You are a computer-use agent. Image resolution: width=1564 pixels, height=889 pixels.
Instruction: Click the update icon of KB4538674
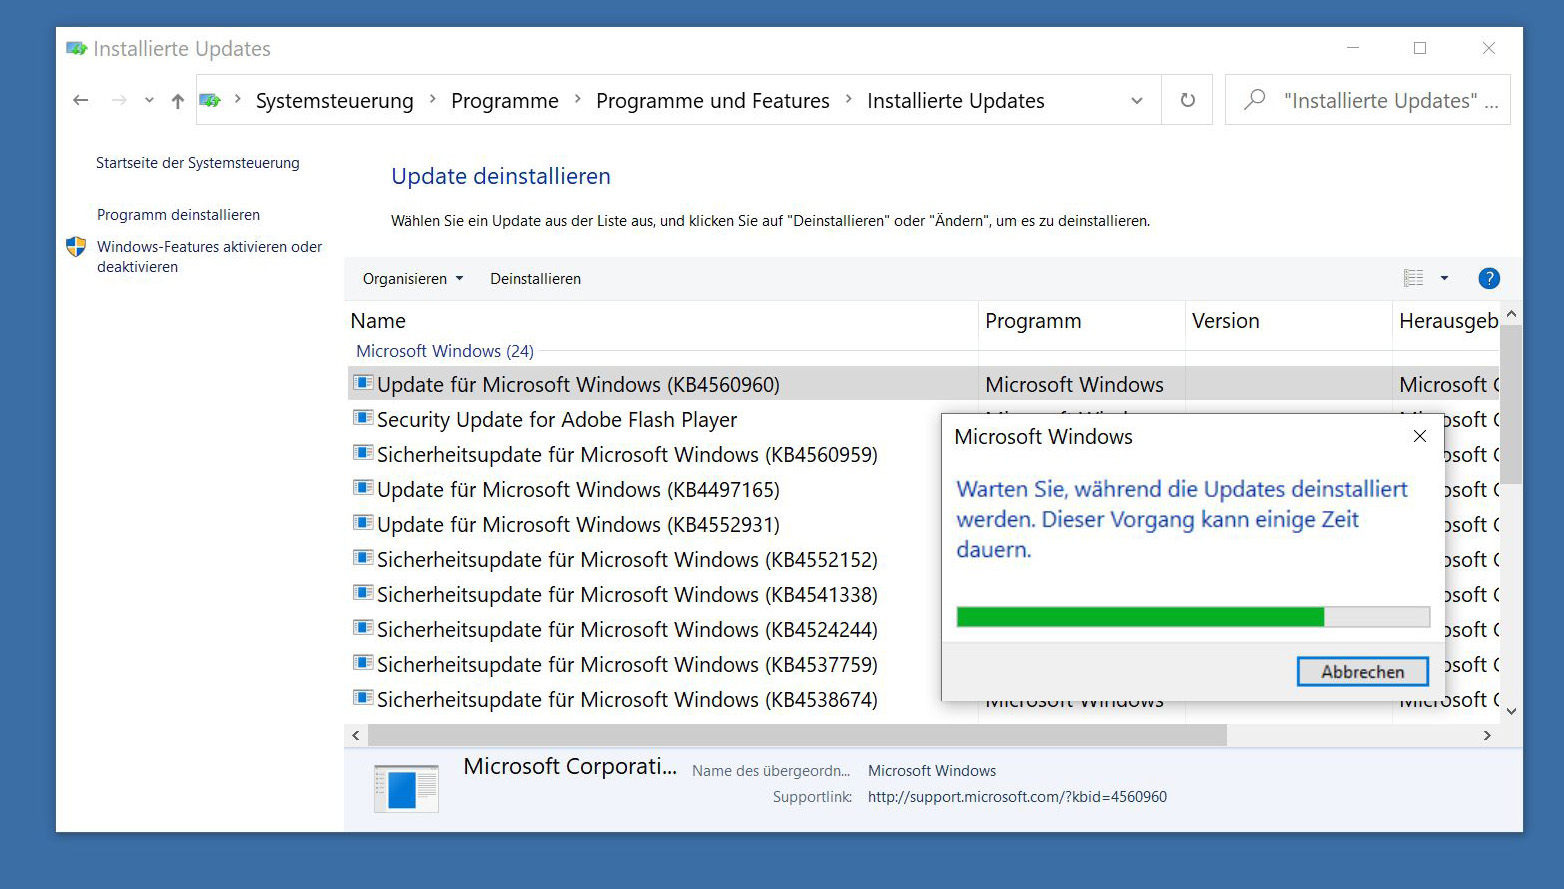pos(363,698)
